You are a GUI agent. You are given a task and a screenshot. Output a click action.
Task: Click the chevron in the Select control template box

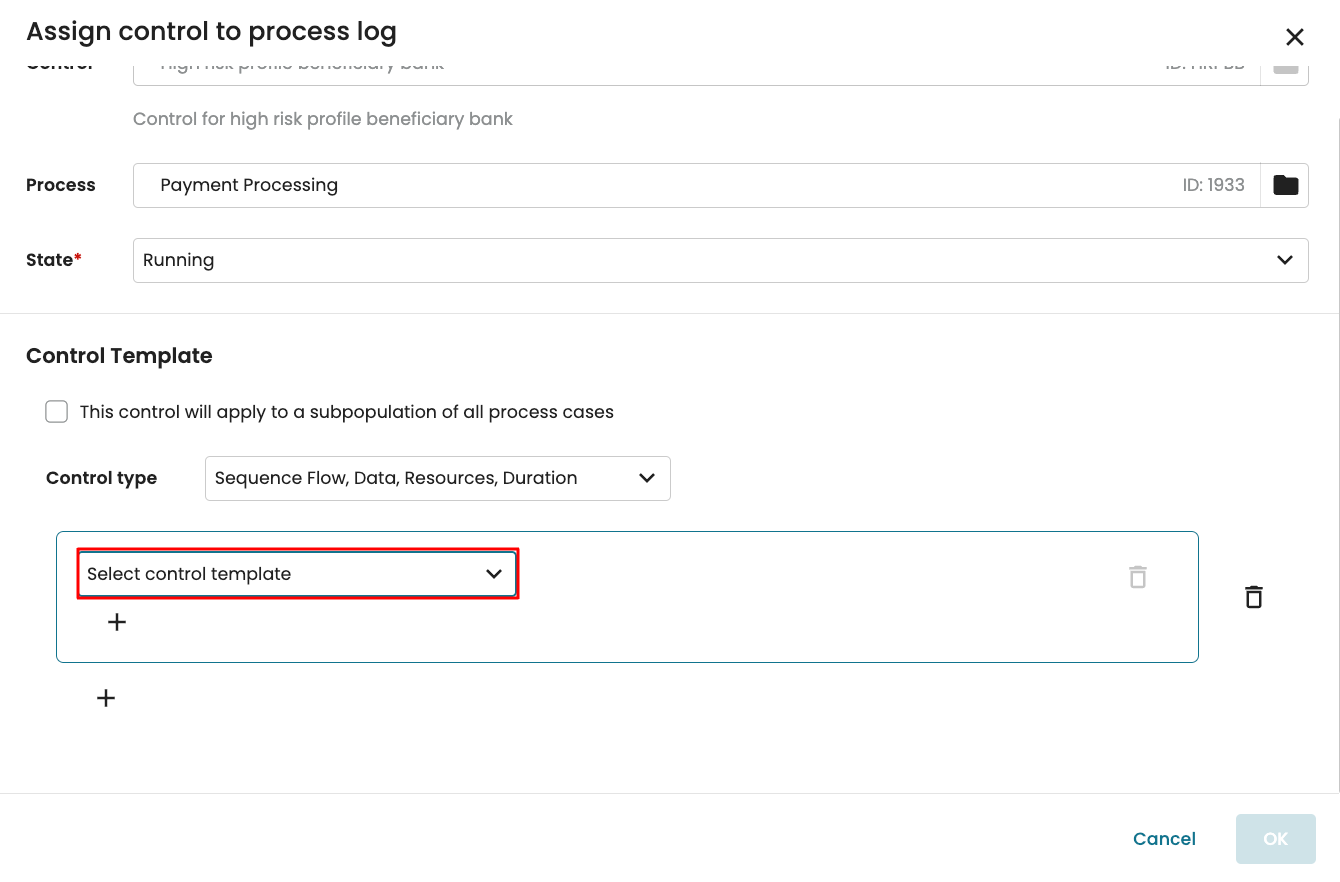pyautogui.click(x=494, y=574)
